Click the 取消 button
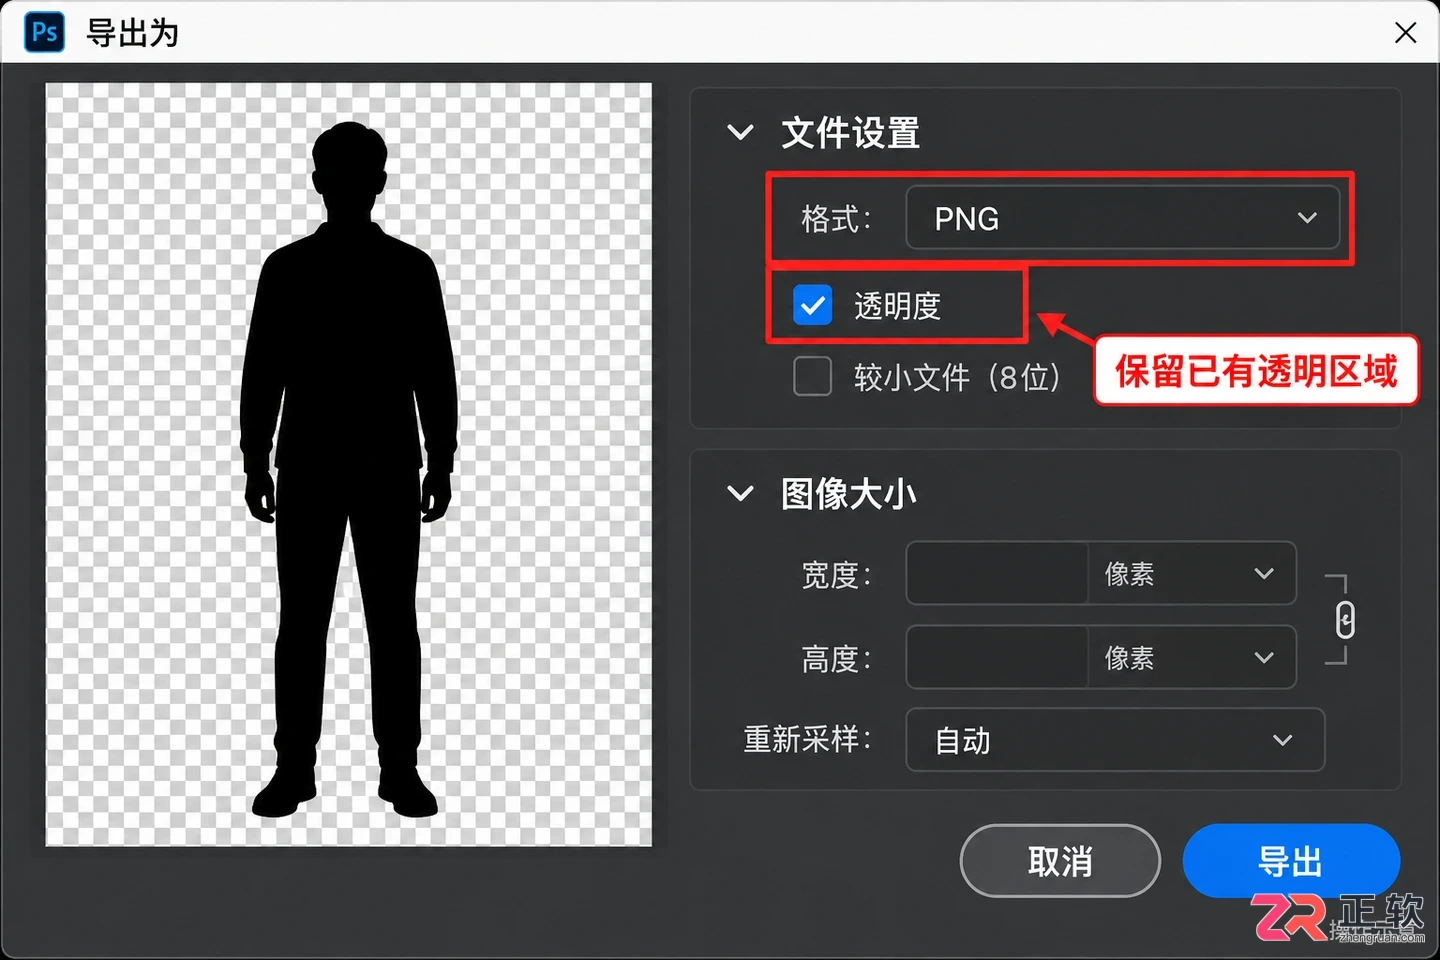The width and height of the screenshot is (1440, 960). 1060,861
